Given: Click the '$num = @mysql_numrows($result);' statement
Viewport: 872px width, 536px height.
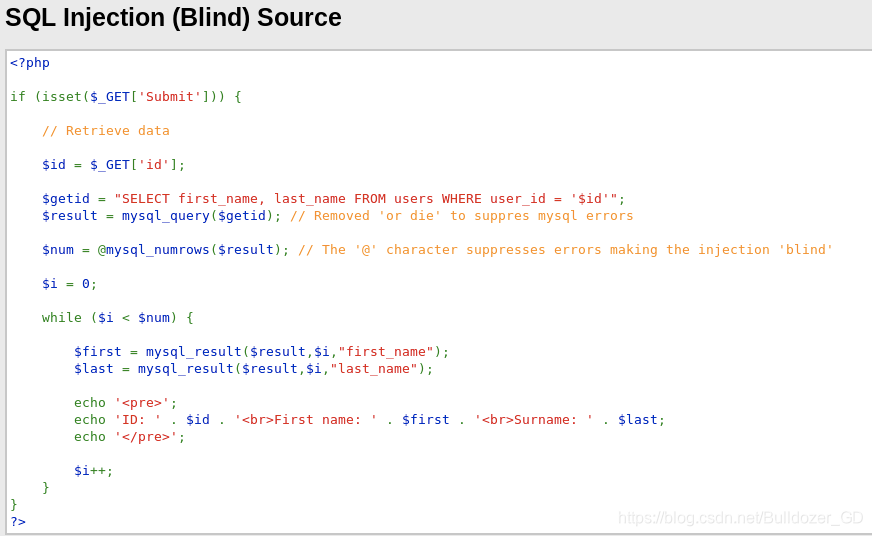Looking at the screenshot, I should (166, 250).
